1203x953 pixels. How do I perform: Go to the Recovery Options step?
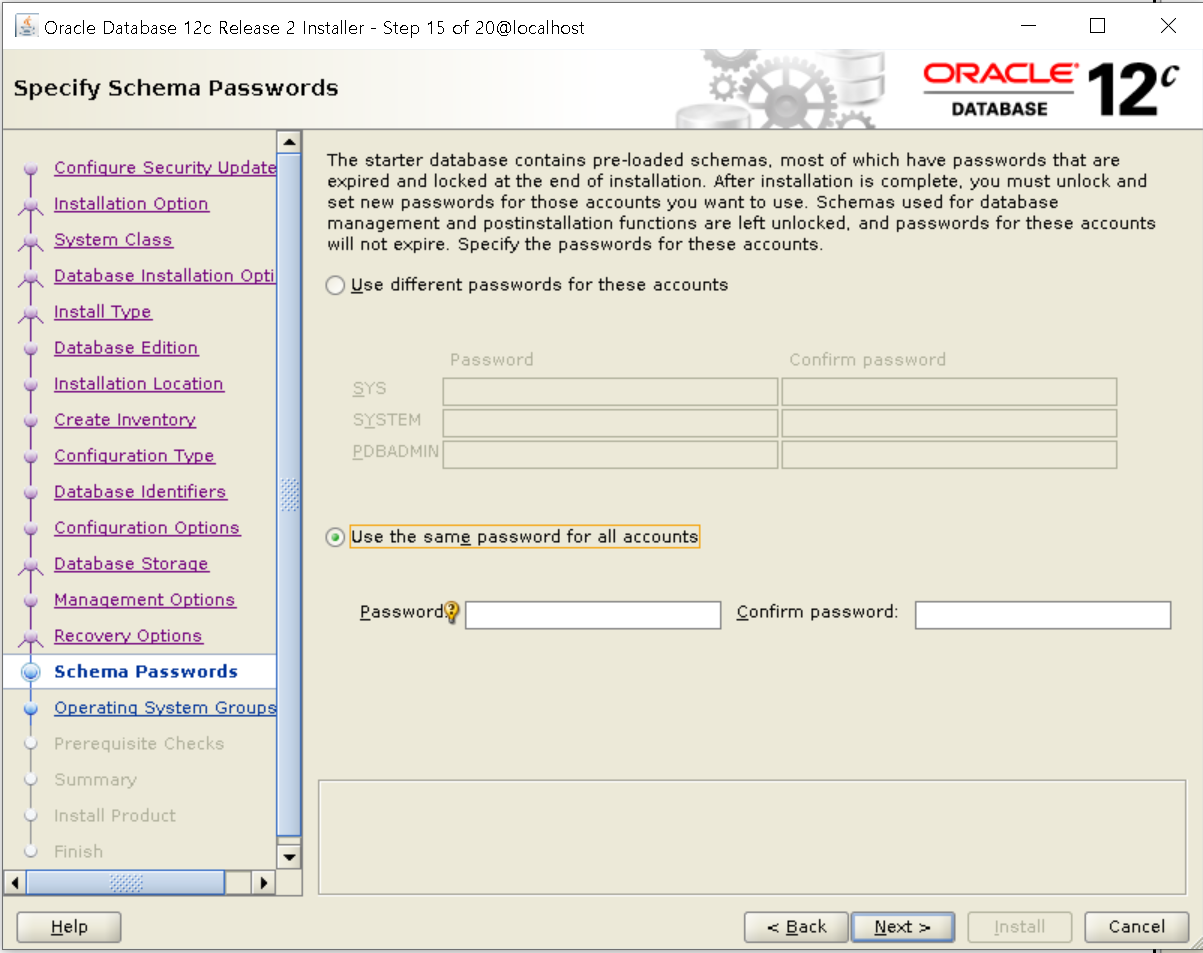(128, 636)
